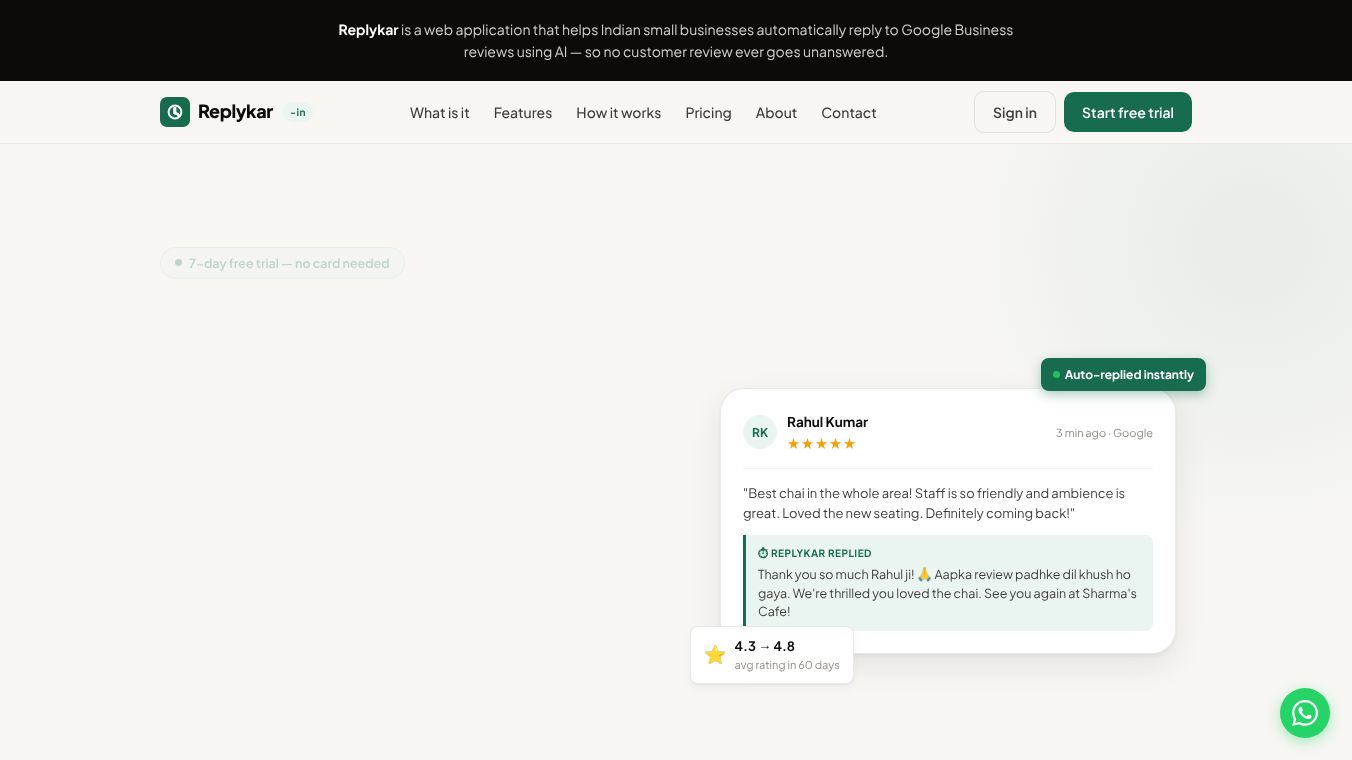Click the RK avatar circle

[760, 432]
